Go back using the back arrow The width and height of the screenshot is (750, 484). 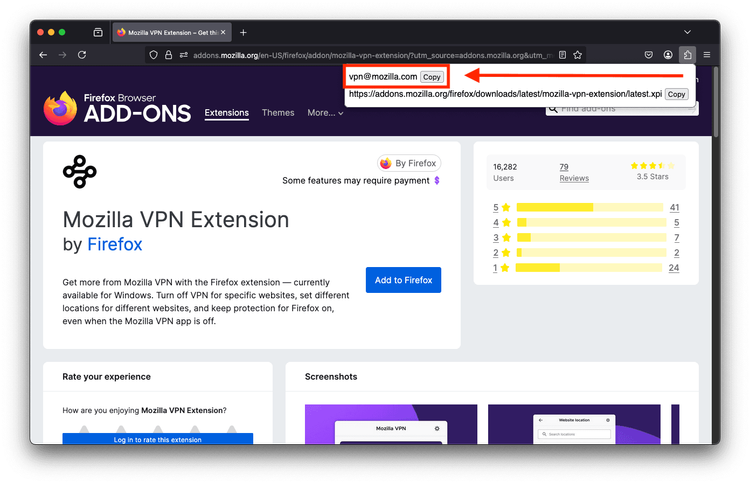[43, 54]
